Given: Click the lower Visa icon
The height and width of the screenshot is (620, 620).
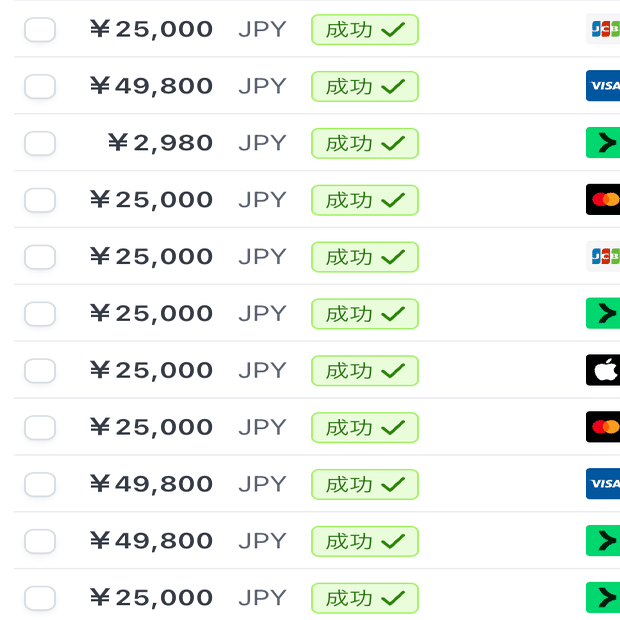Looking at the screenshot, I should pyautogui.click(x=603, y=484).
